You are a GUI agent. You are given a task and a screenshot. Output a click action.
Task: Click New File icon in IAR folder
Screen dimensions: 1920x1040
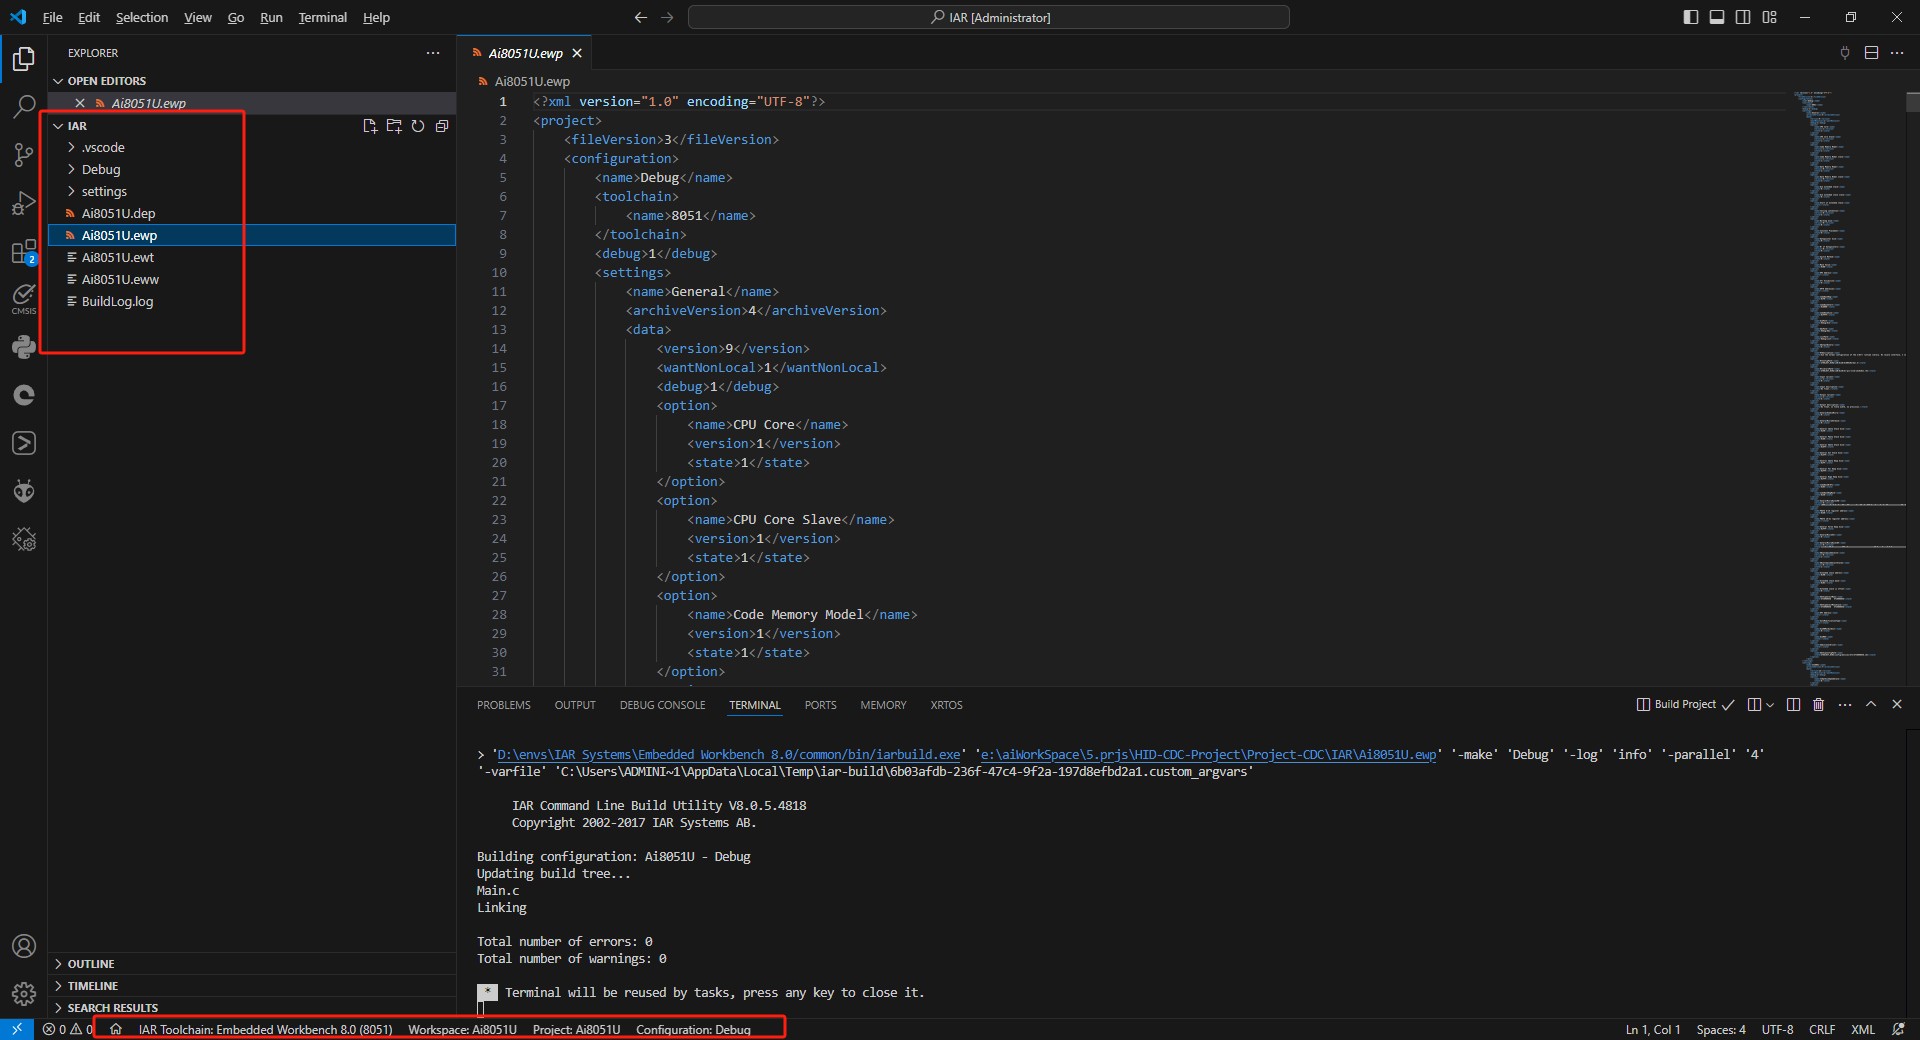tap(370, 126)
